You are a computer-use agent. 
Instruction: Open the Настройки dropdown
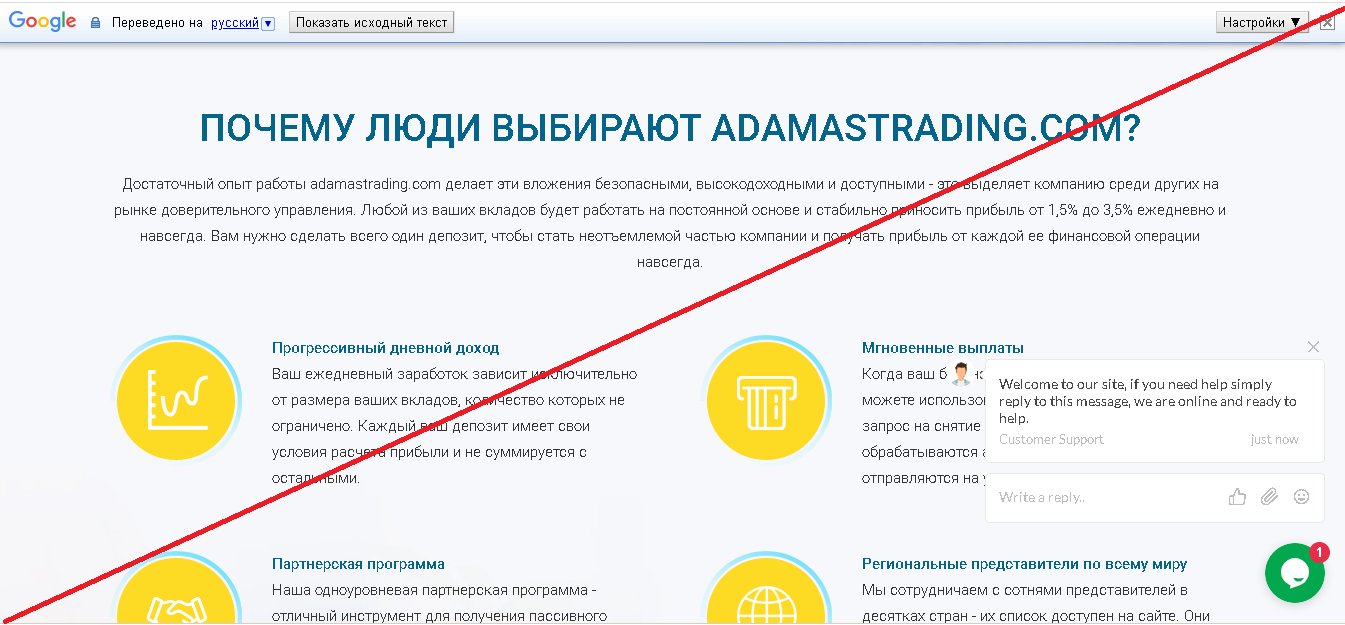click(x=1263, y=22)
